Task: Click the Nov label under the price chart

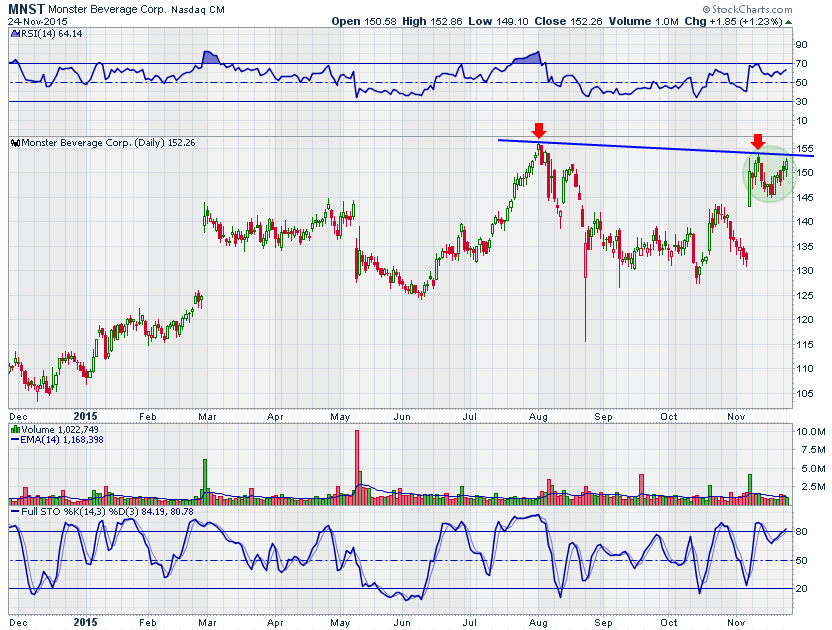Action: pyautogui.click(x=736, y=417)
